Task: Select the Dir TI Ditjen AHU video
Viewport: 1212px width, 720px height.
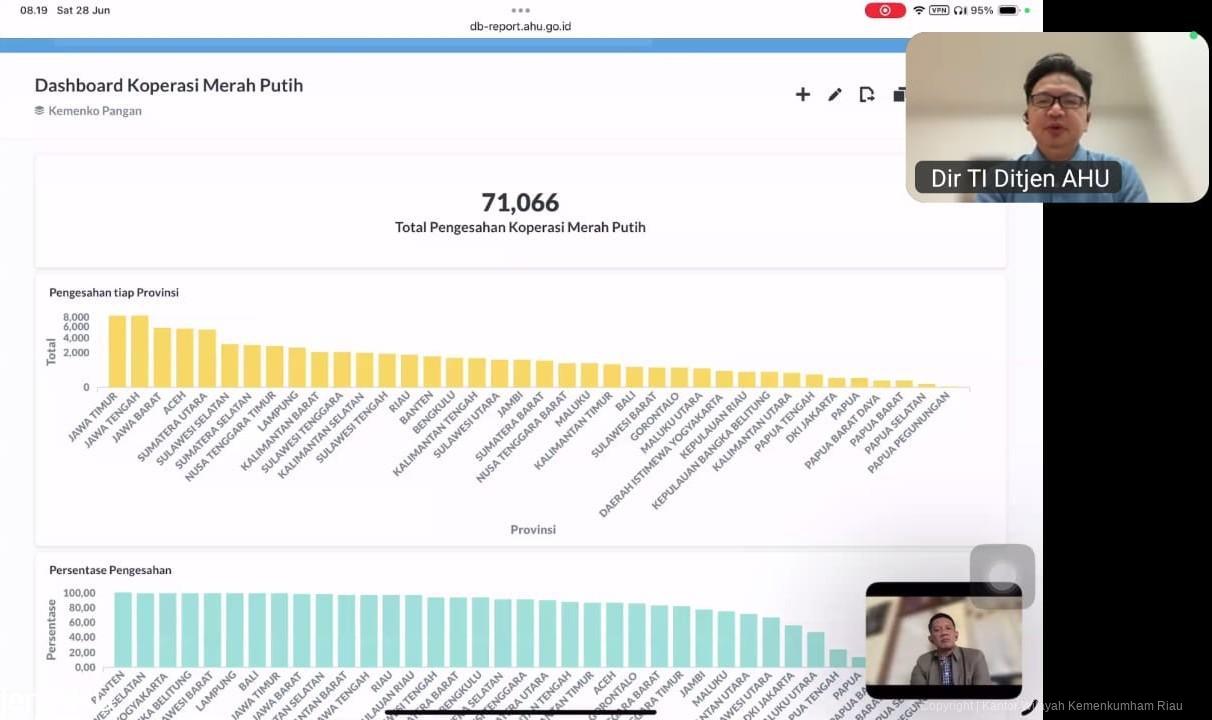Action: [x=1056, y=117]
